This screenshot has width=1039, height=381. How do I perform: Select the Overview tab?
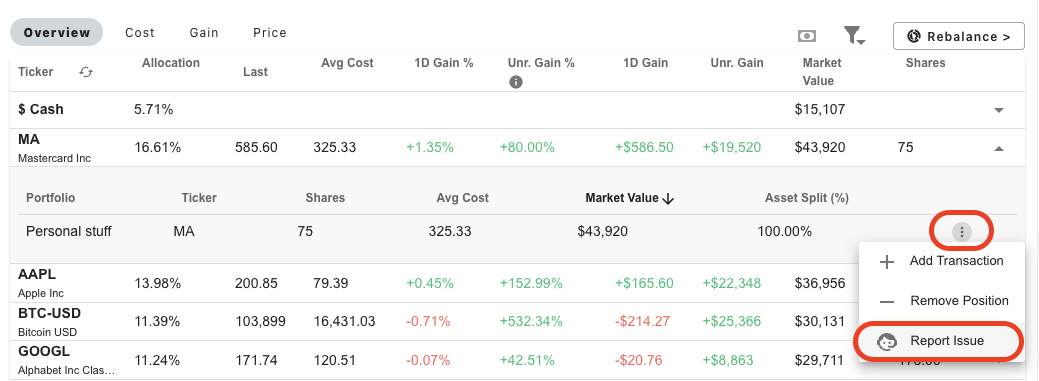pos(56,32)
